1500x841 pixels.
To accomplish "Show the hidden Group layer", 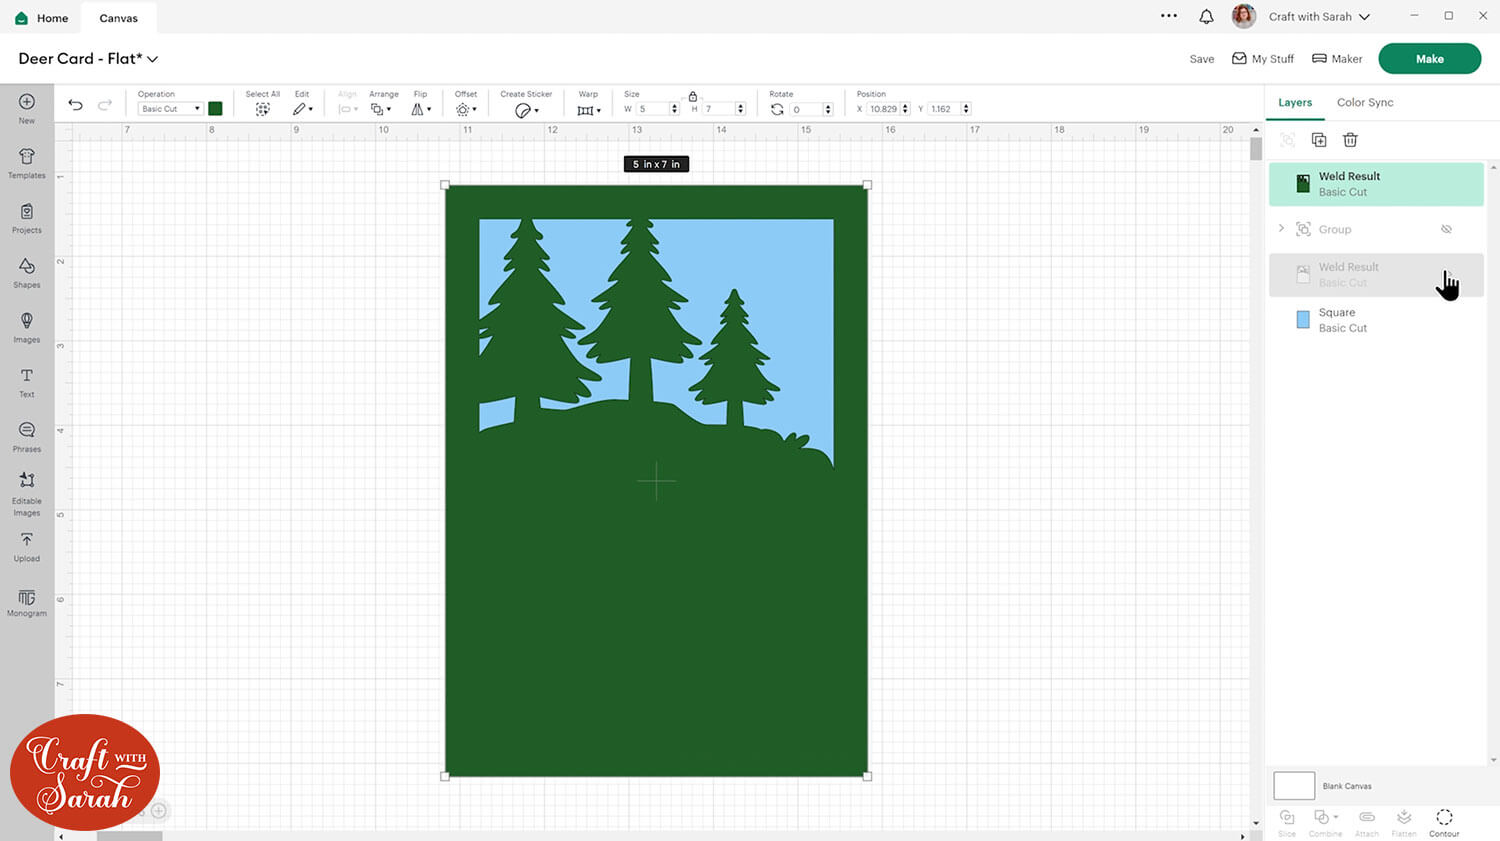I will point(1446,229).
